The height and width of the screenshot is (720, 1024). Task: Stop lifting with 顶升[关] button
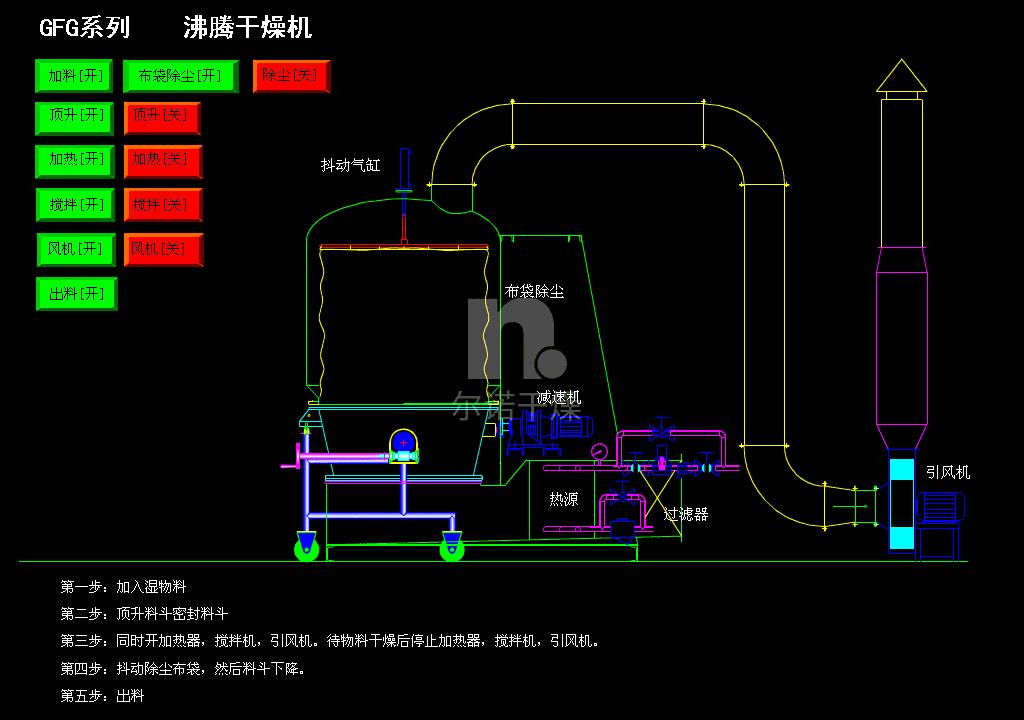162,118
